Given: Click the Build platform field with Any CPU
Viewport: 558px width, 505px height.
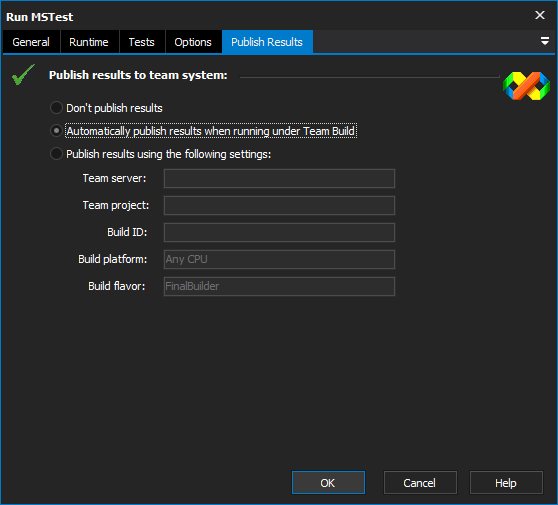Looking at the screenshot, I should coord(279,259).
